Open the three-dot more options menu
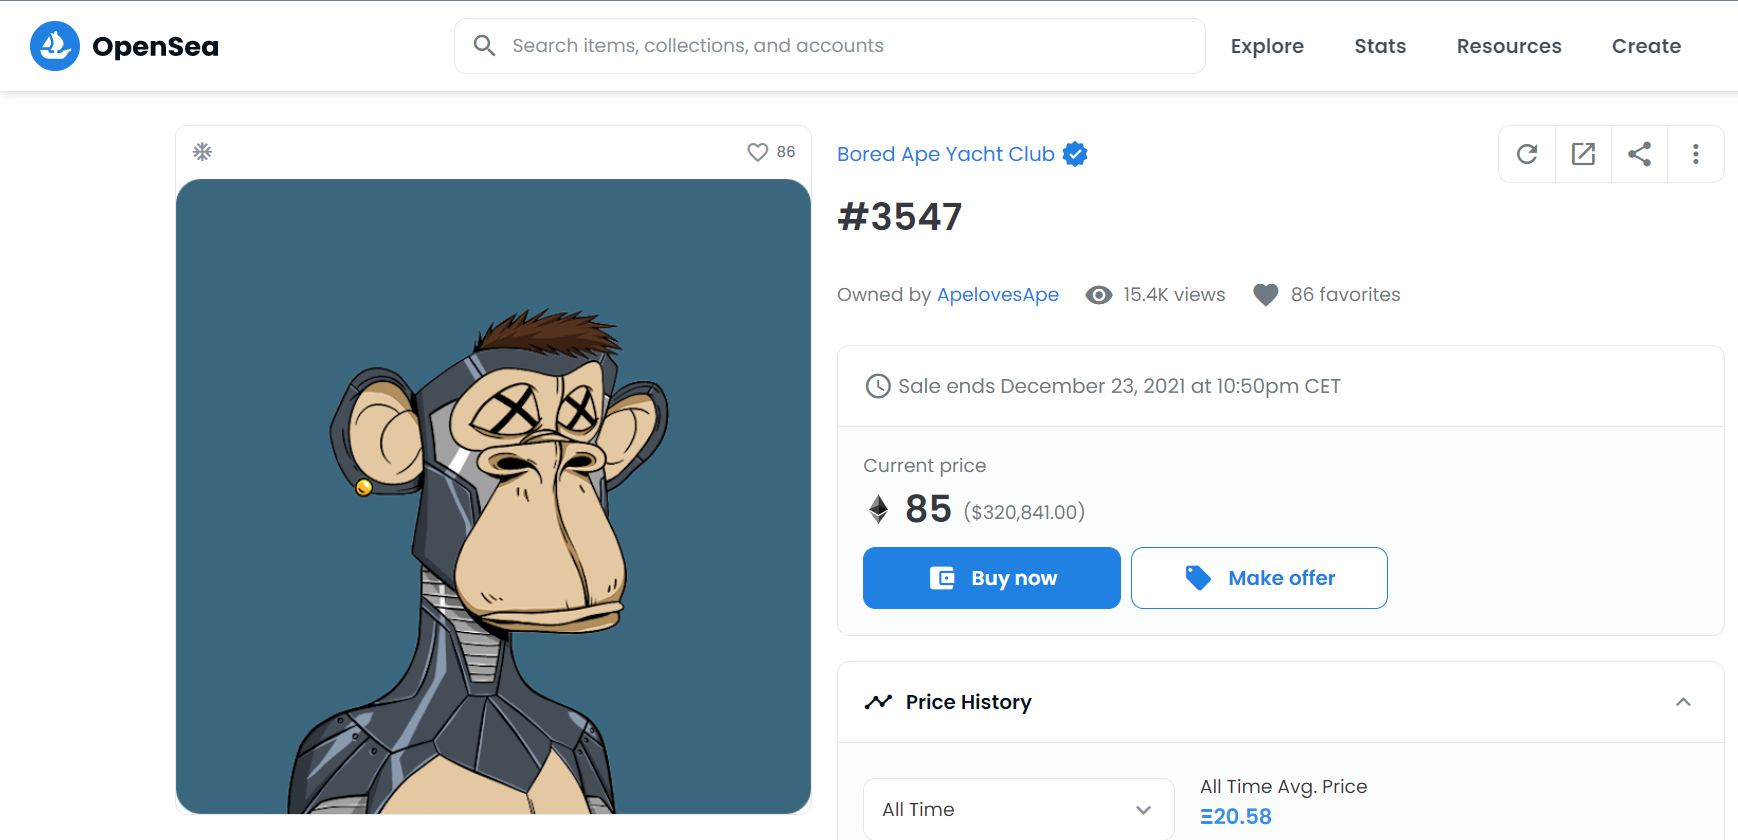The height and width of the screenshot is (840, 1738). 1695,154
